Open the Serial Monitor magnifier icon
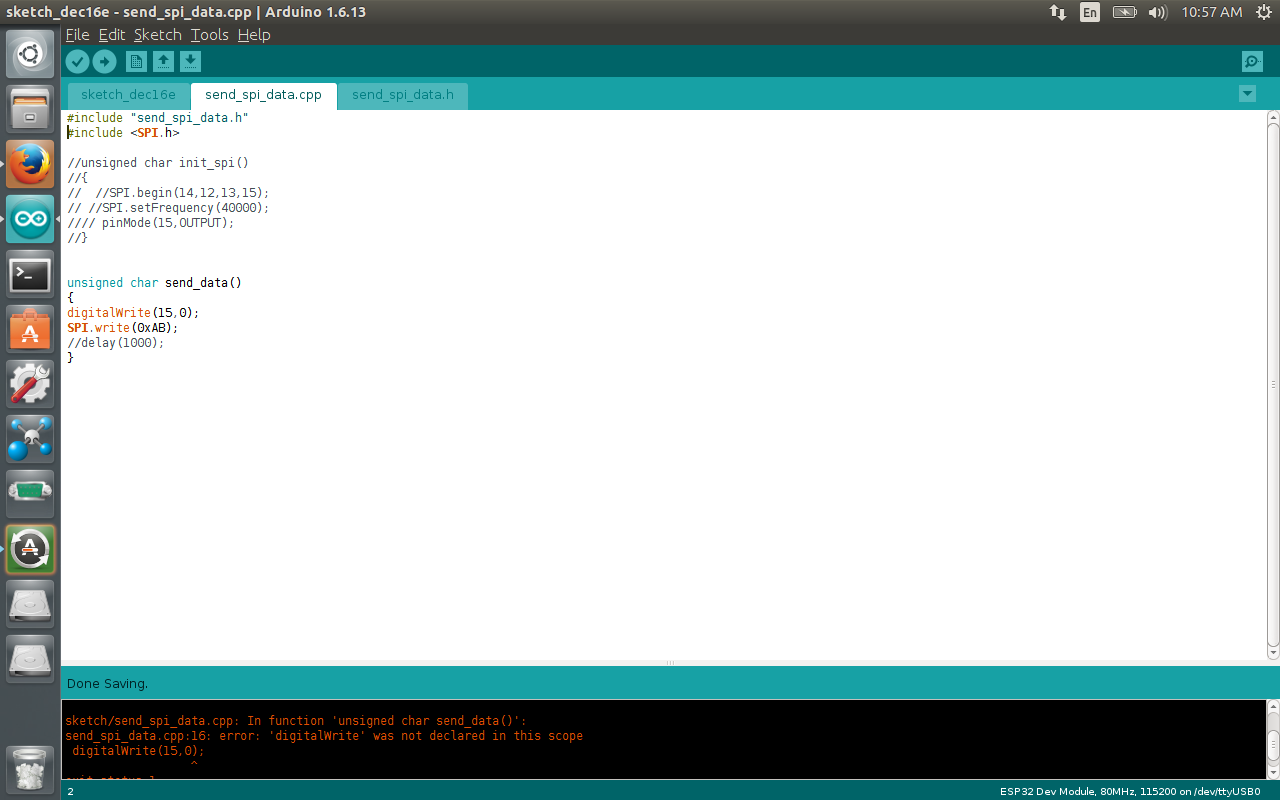Image resolution: width=1280 pixels, height=800 pixels. (x=1252, y=62)
